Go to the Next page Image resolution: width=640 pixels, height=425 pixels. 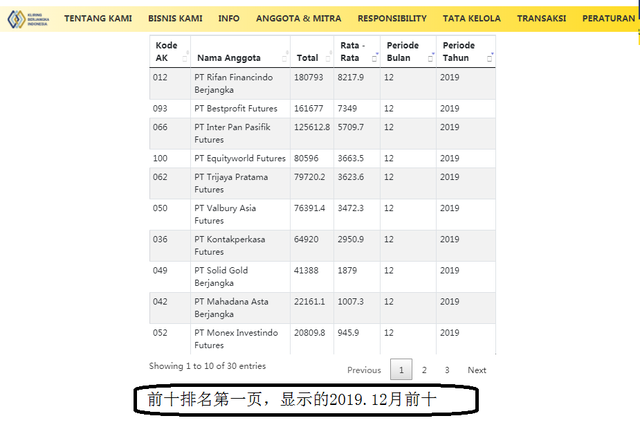coord(477,370)
